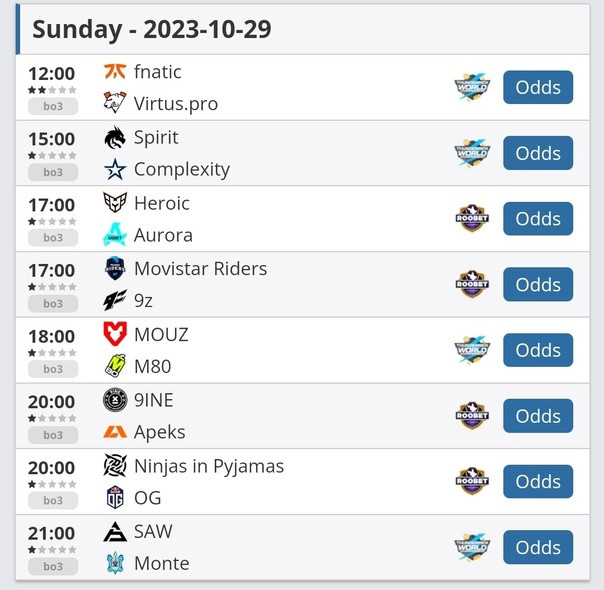Open Thunderpick World icon for fnatic match

coord(472,87)
